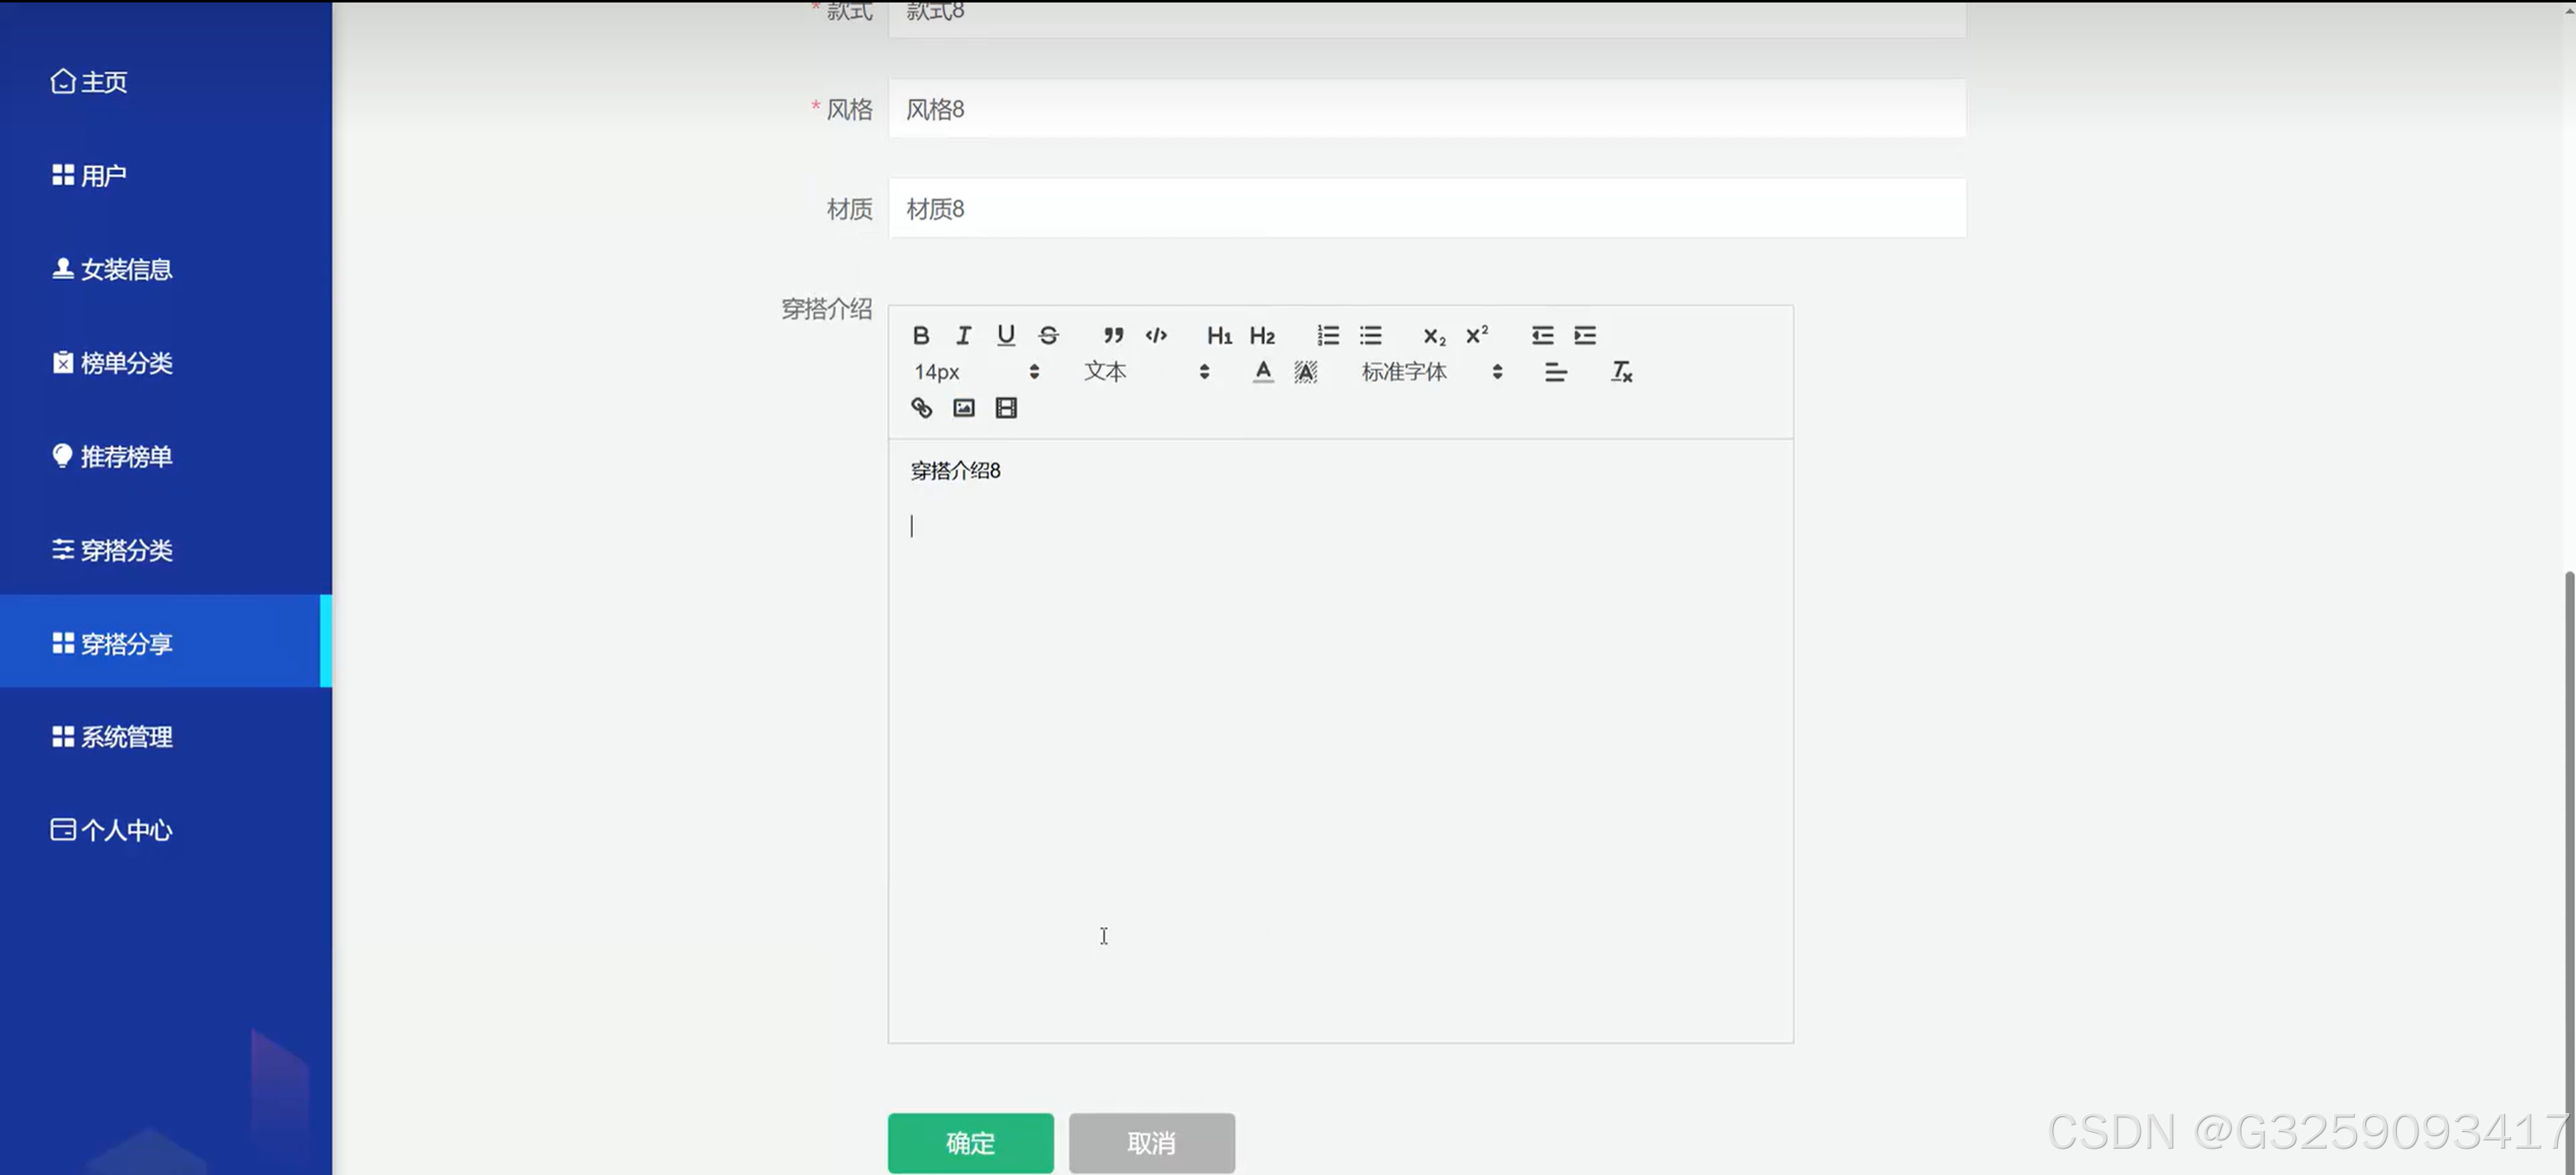The width and height of the screenshot is (2576, 1175).
Task: Open 女装信息 in the sidebar
Action: 166,269
